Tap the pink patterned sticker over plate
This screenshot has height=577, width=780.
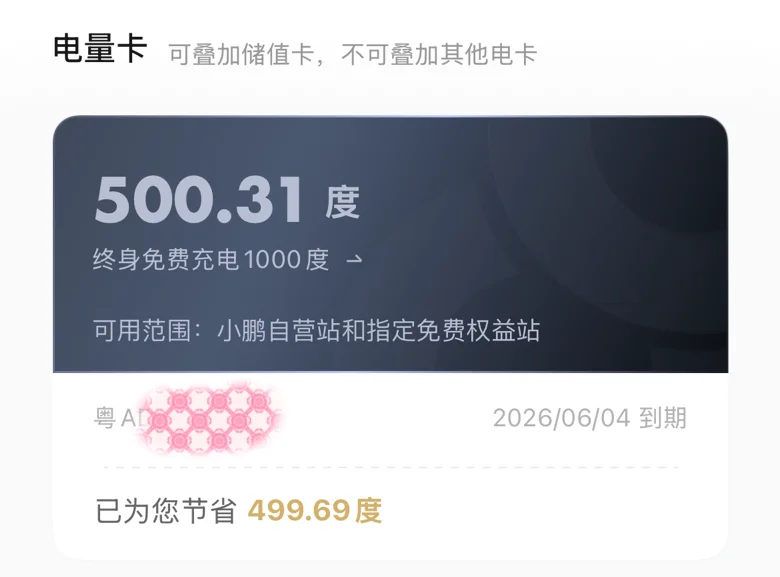[x=209, y=418]
